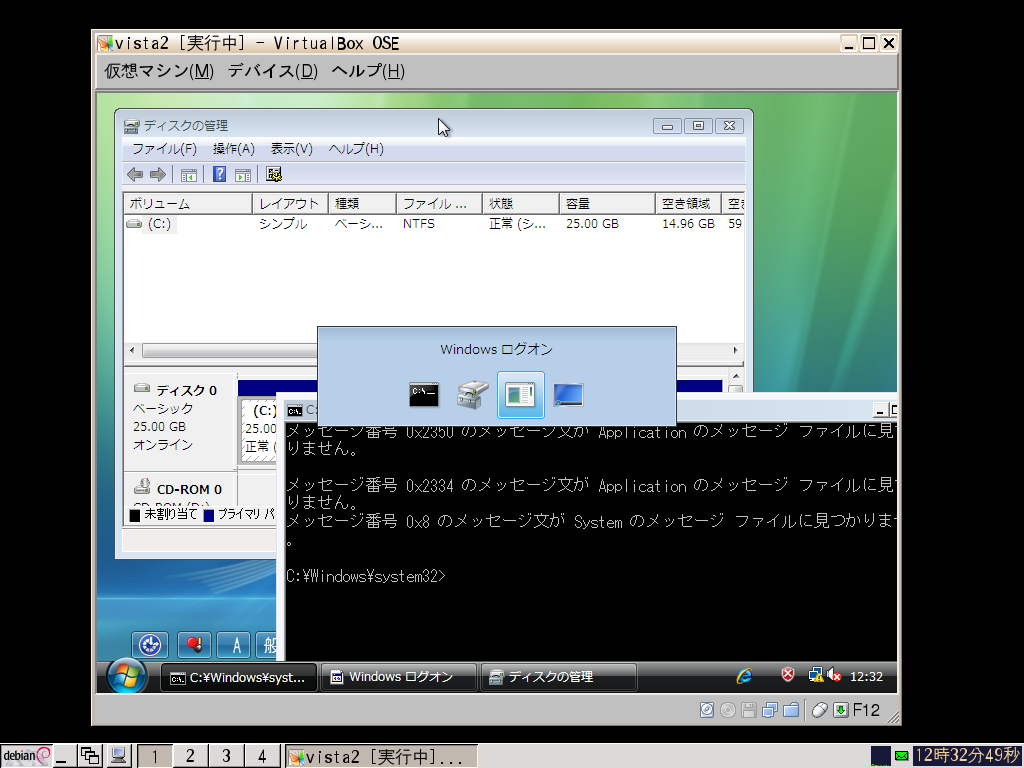The image size is (1024, 768).
Task: Click the mail envelope icon on Debian panel
Action: [901, 756]
